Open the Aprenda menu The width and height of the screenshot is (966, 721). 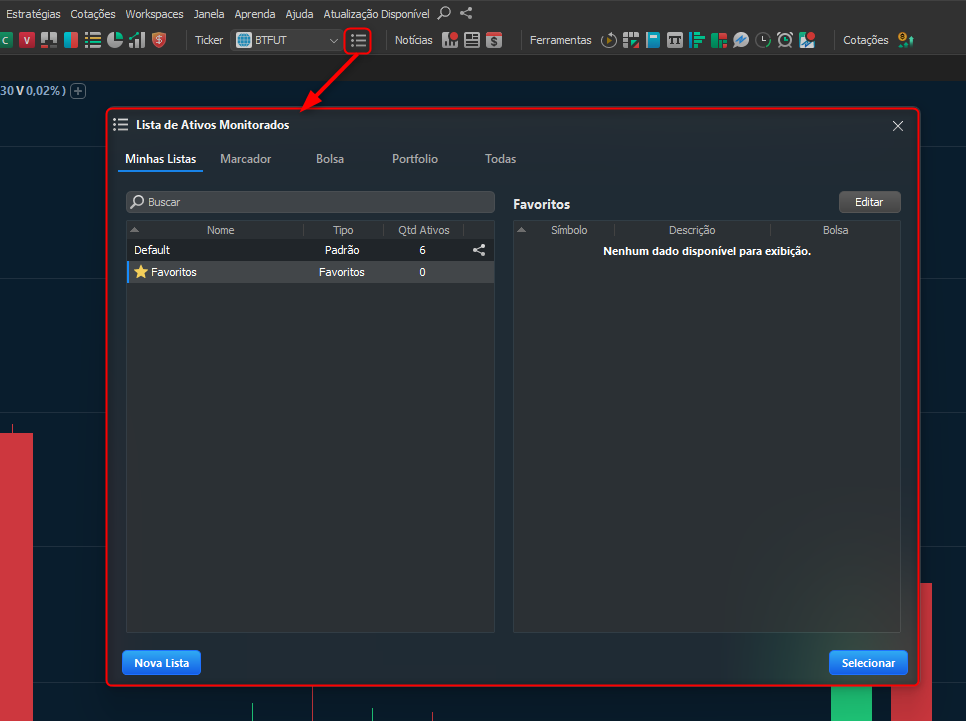254,14
